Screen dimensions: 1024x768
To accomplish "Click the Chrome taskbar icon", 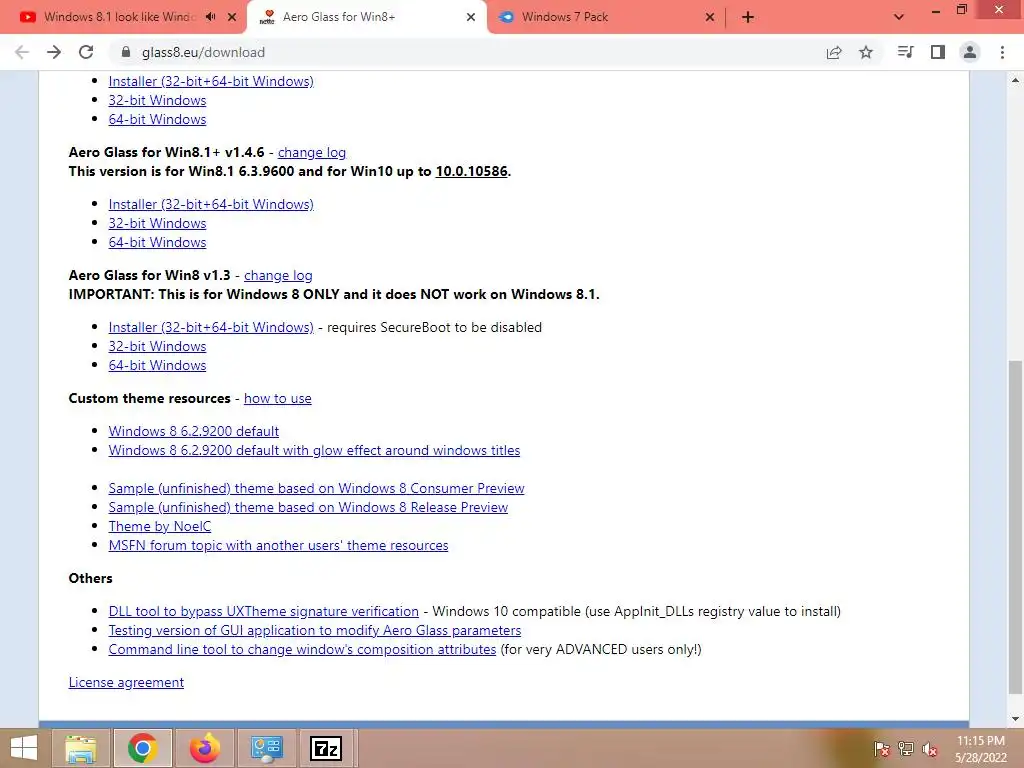I will point(142,748).
